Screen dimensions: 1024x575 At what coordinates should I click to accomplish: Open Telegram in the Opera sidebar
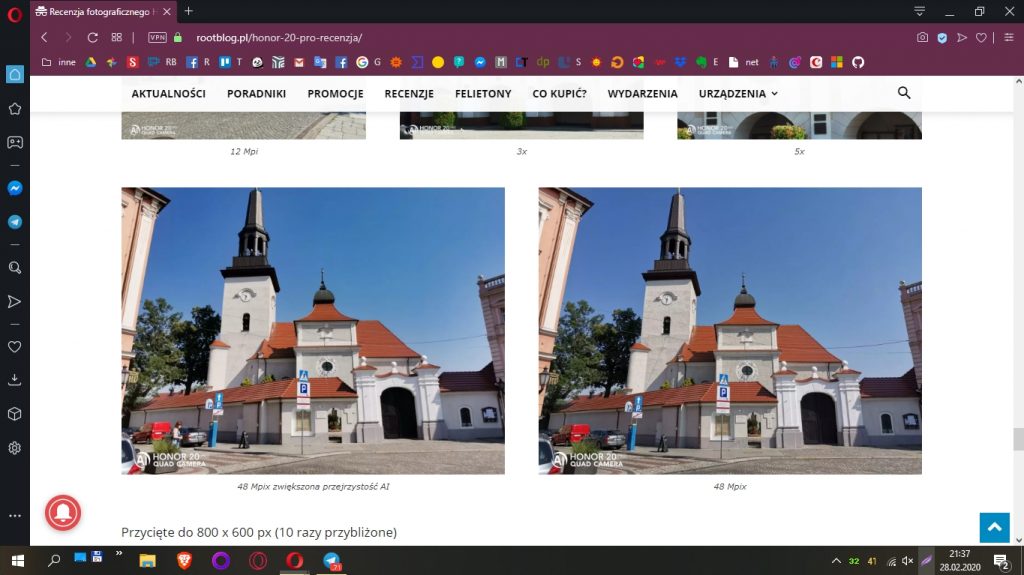click(14, 222)
